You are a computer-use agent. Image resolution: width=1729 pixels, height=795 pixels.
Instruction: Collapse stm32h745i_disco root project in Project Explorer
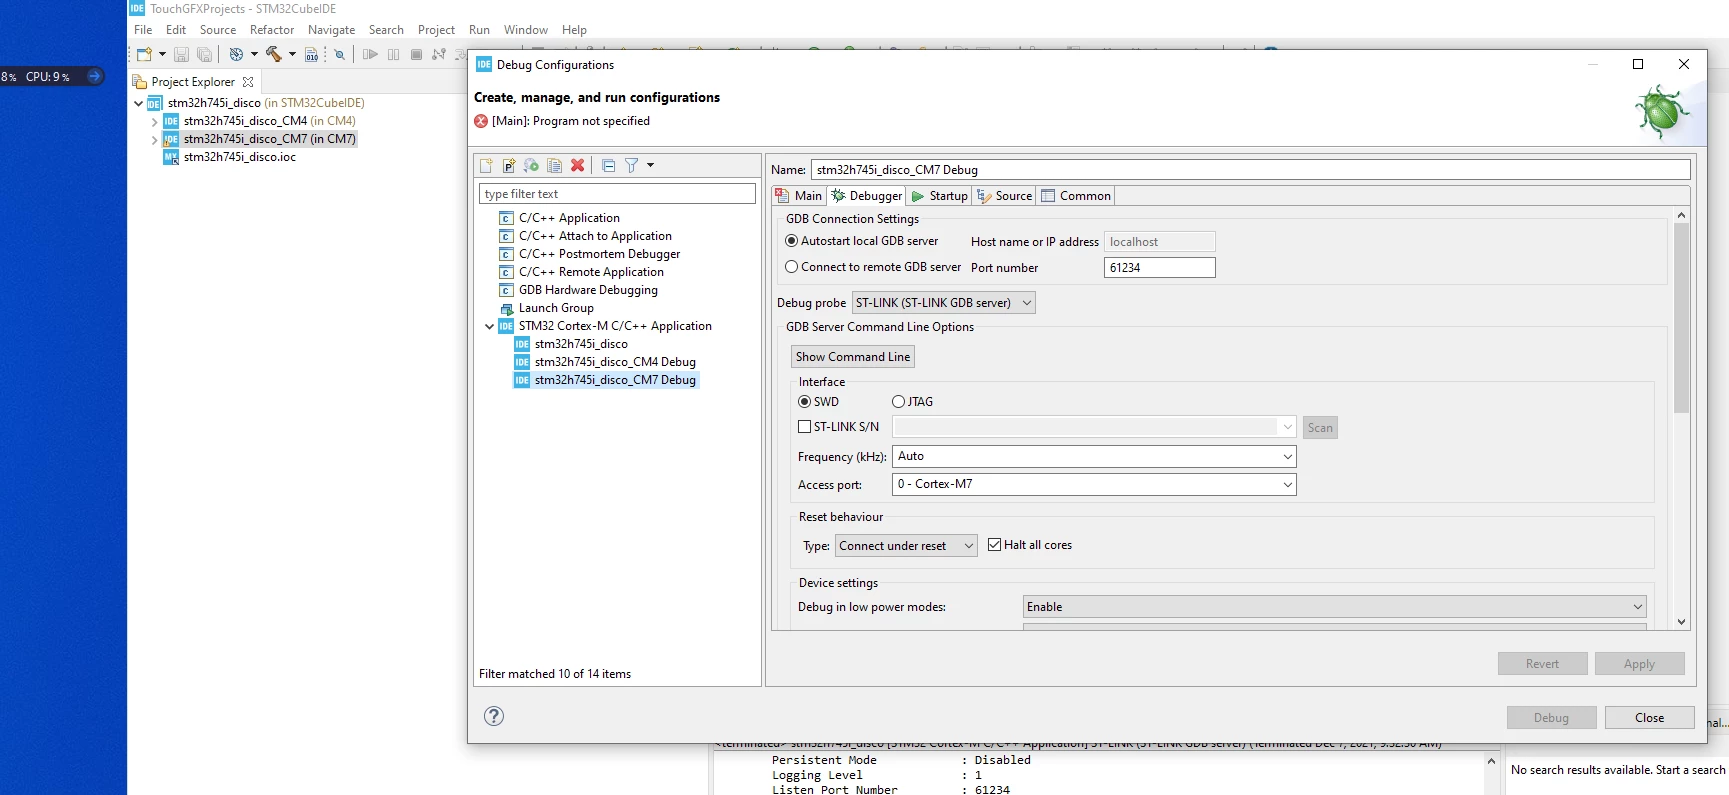[x=138, y=103]
